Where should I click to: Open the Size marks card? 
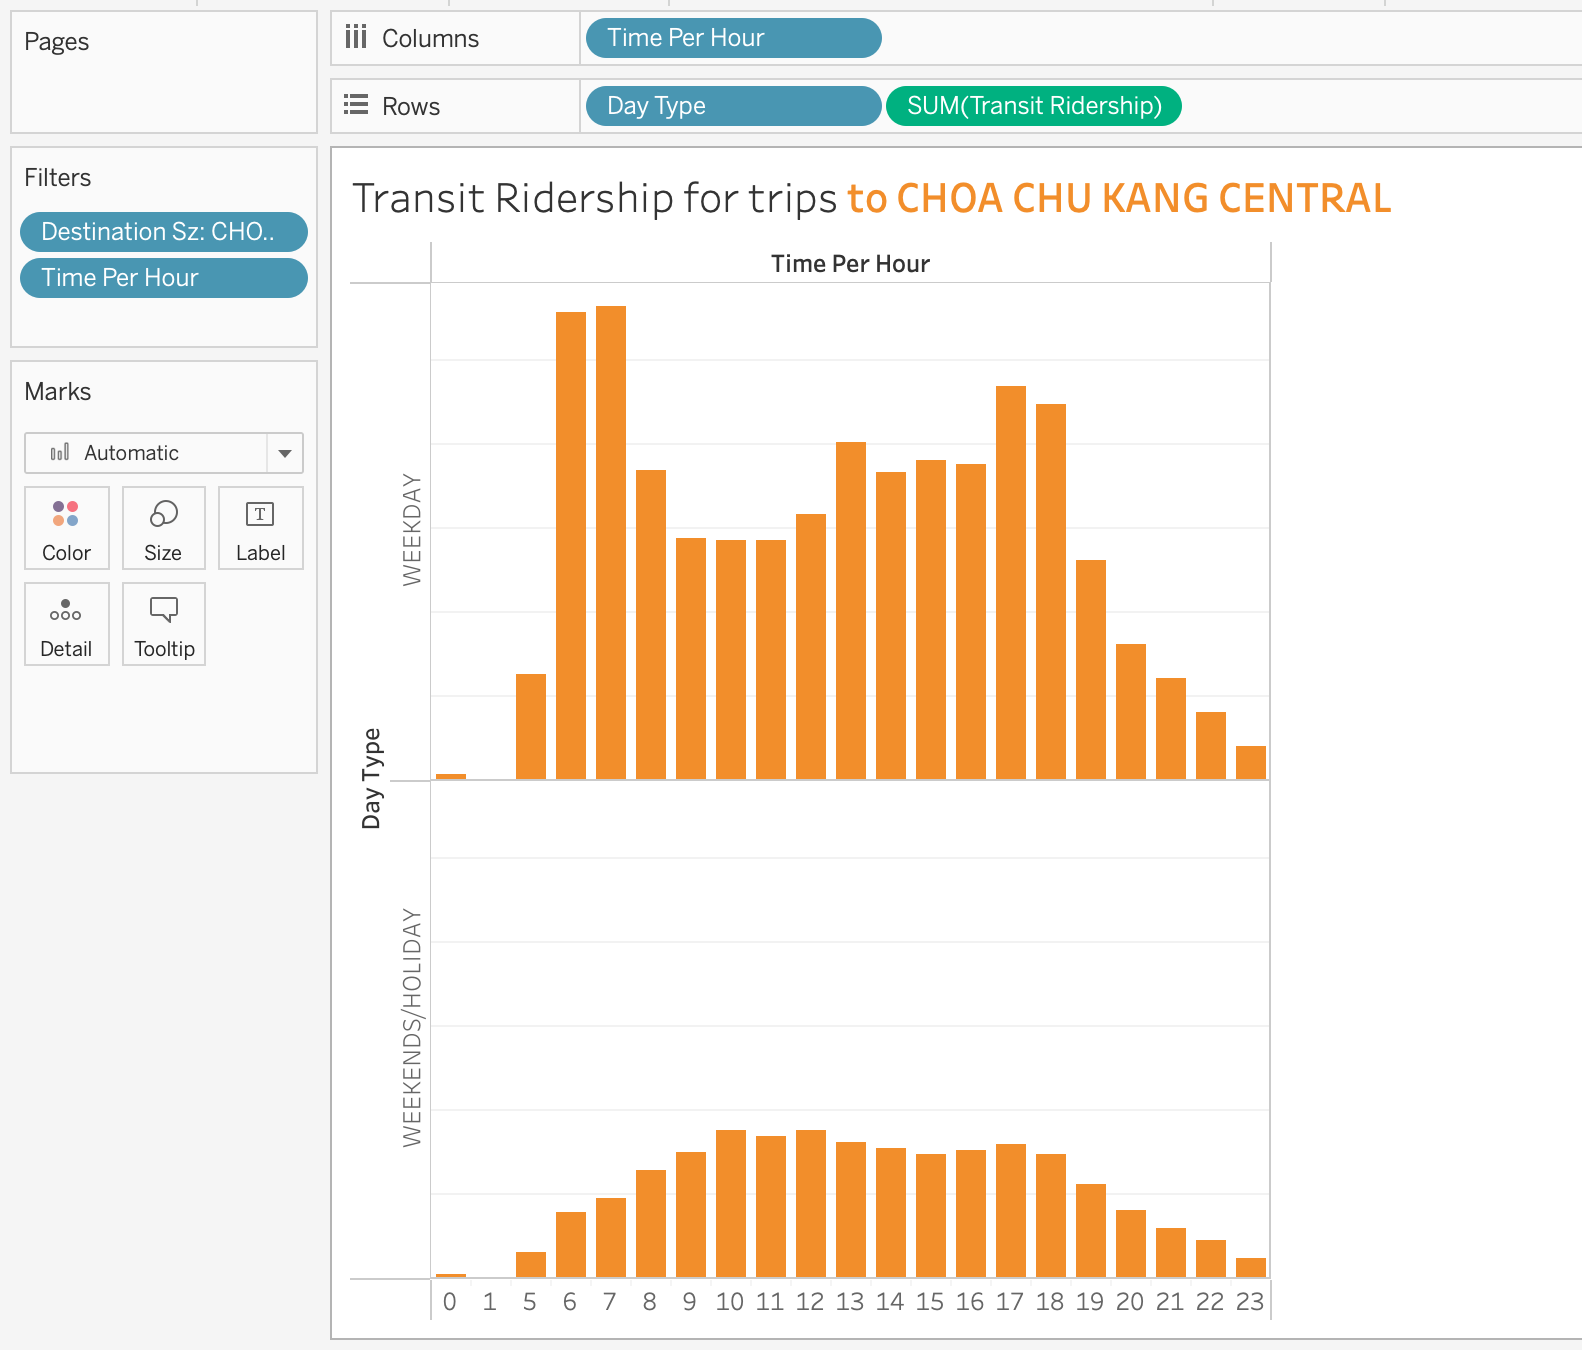(163, 528)
